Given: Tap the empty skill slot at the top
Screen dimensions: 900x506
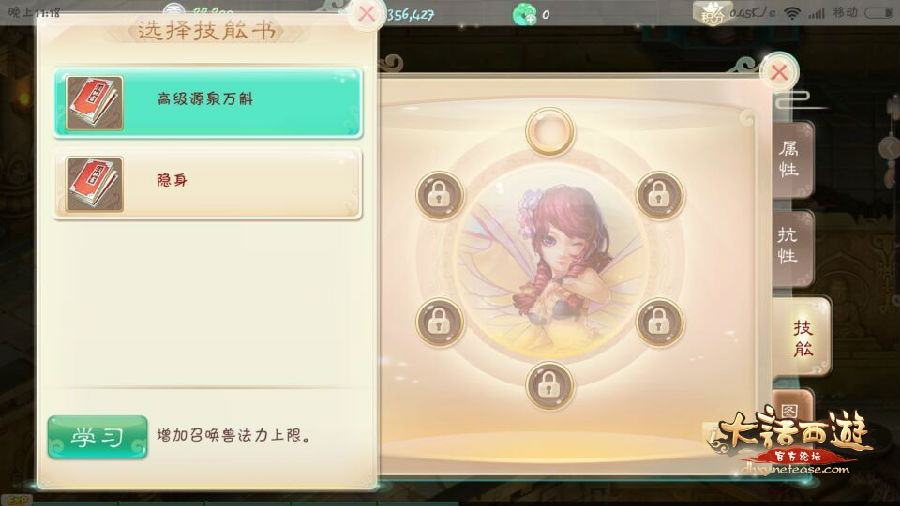Looking at the screenshot, I should tap(549, 131).
